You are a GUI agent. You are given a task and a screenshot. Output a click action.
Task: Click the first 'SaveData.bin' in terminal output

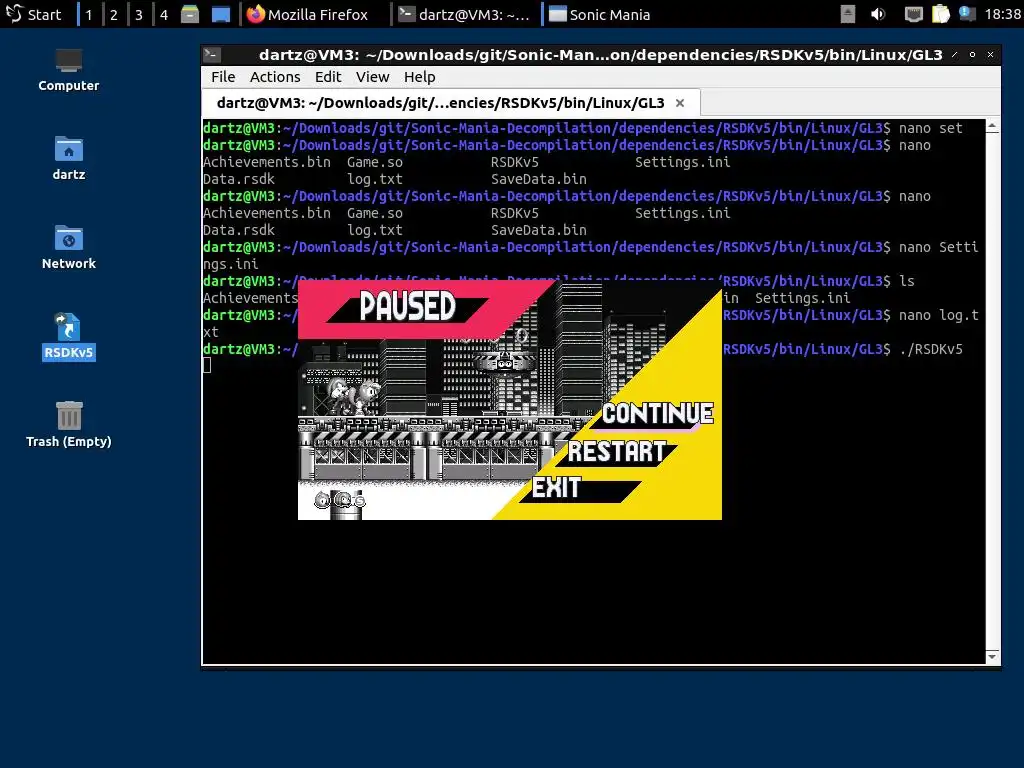tap(539, 179)
